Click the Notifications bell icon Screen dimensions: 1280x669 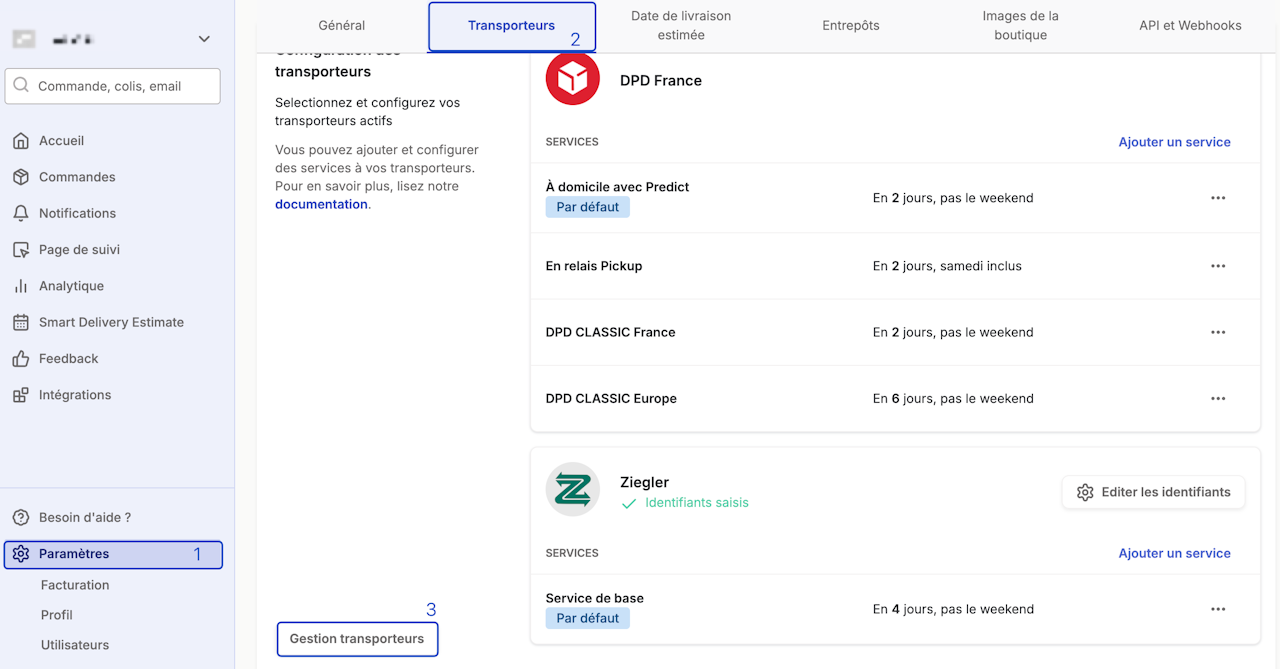pos(21,213)
